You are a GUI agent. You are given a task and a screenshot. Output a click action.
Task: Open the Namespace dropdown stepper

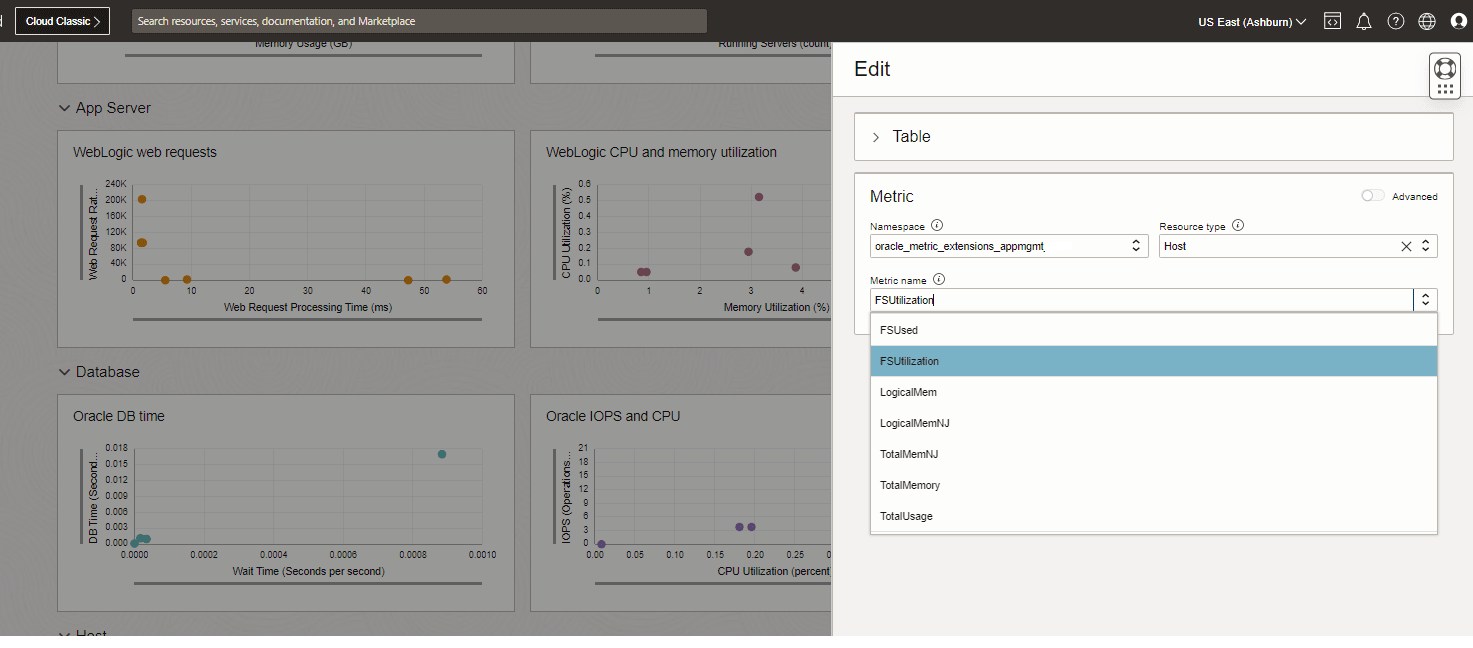1135,245
